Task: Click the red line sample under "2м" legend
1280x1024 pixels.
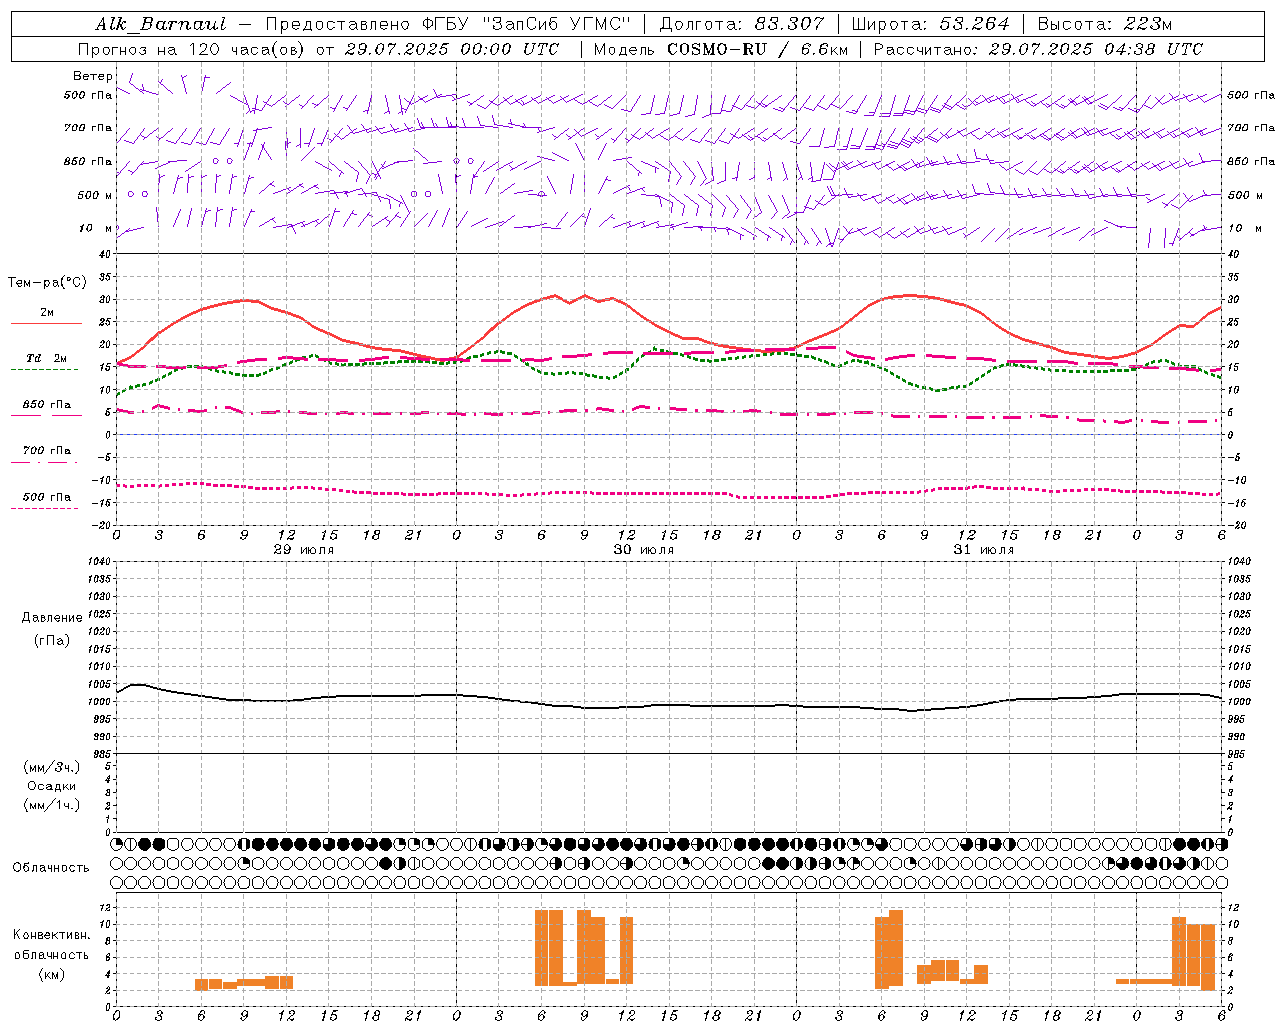Action: click(46, 324)
